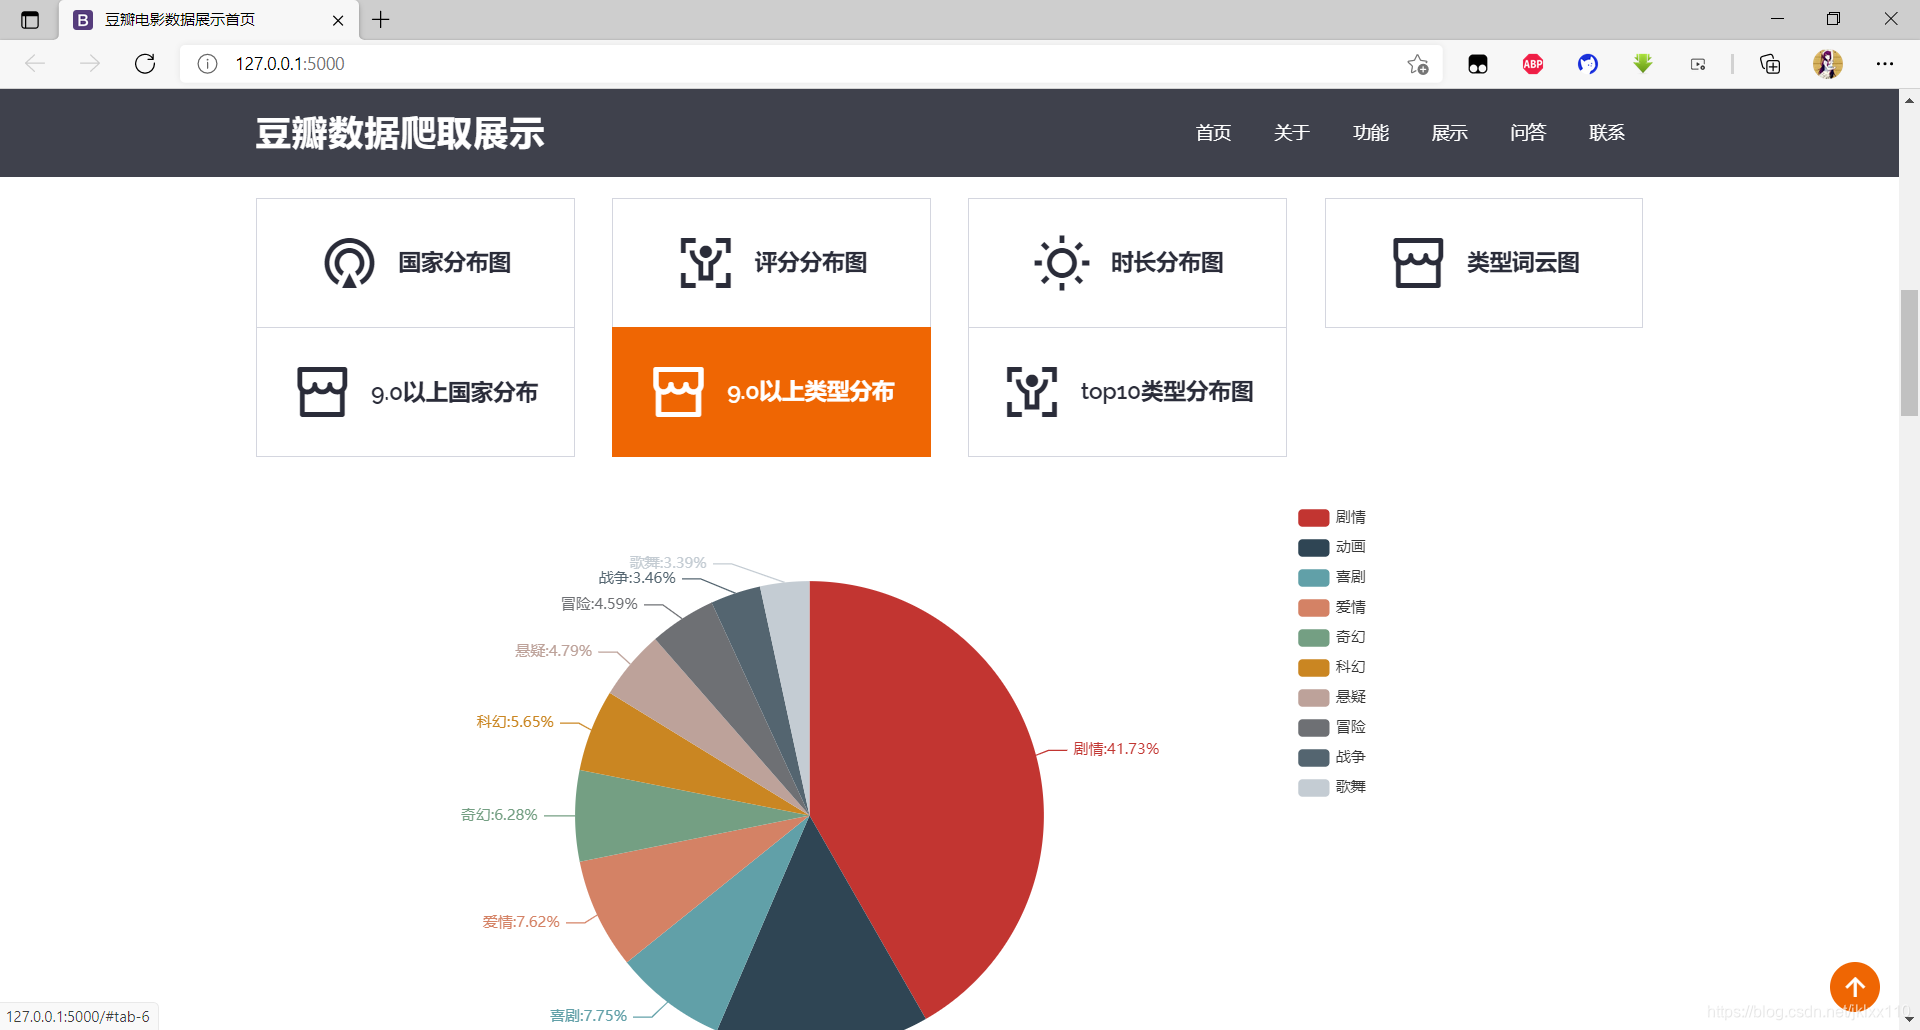Open 关于 in navigation bar
The height and width of the screenshot is (1030, 1920).
(1292, 133)
